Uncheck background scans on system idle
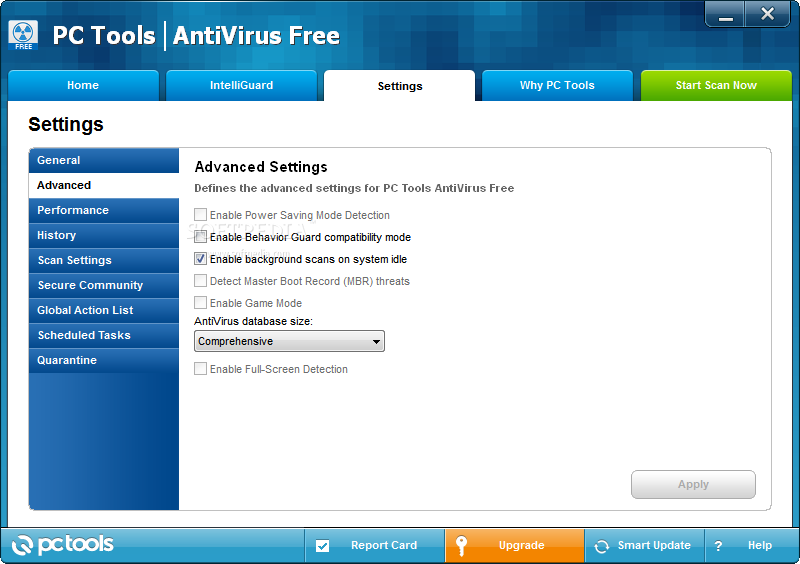This screenshot has width=800, height=564. point(201,258)
